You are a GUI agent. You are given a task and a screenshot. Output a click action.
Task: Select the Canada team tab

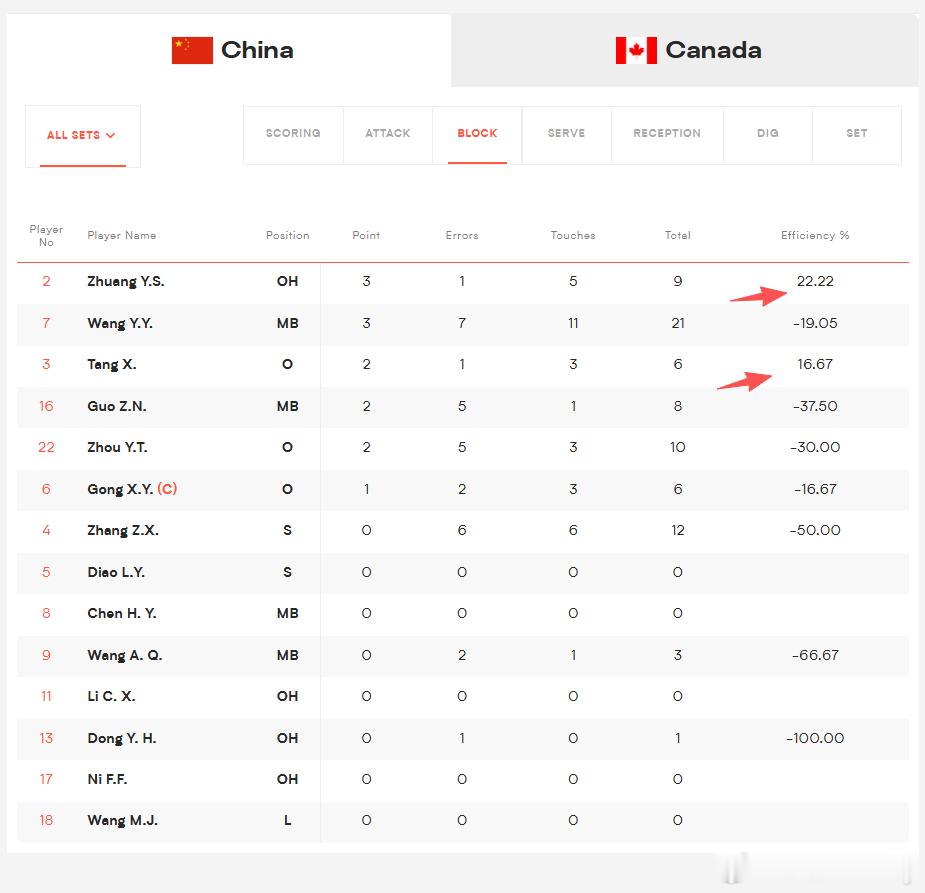[x=685, y=51]
